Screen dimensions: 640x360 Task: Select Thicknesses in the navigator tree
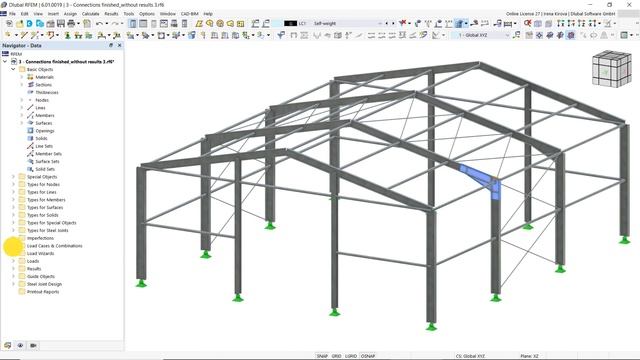click(47, 92)
